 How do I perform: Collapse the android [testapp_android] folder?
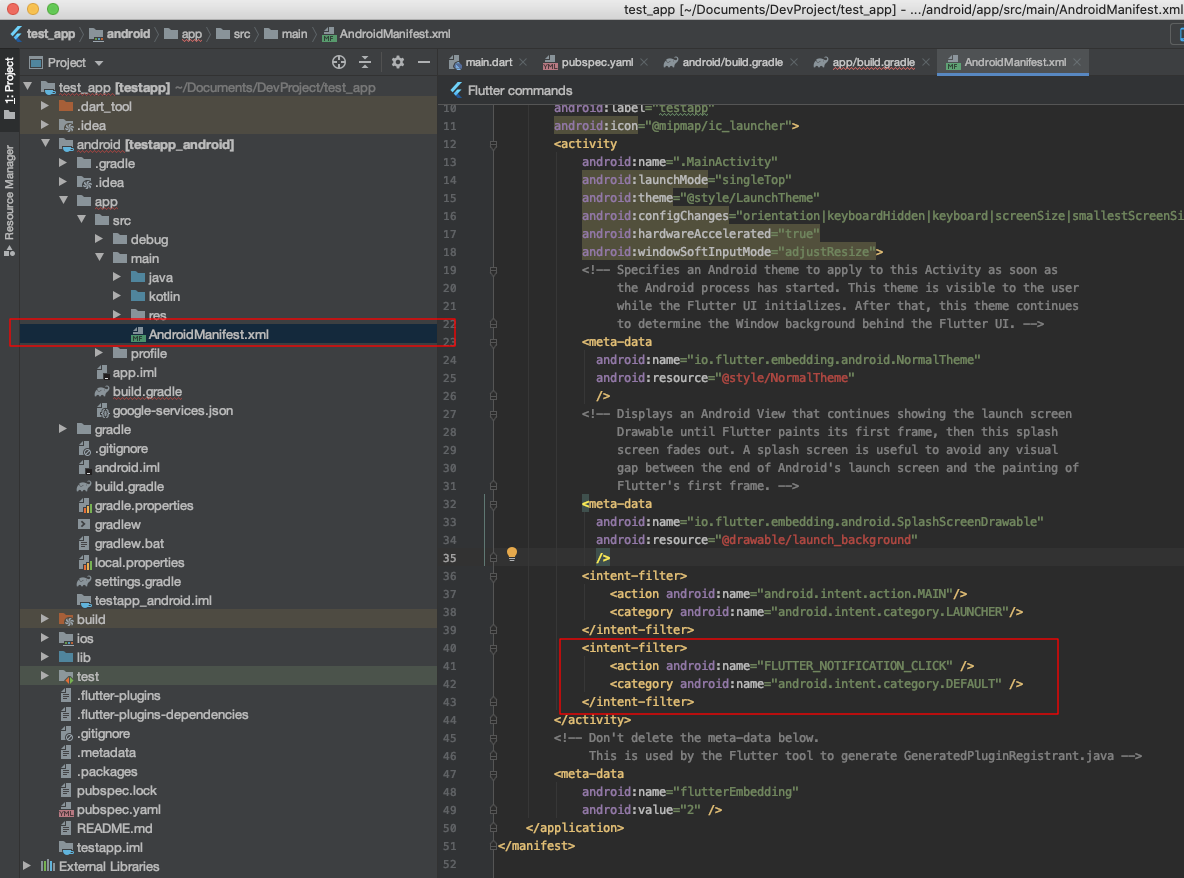45,143
